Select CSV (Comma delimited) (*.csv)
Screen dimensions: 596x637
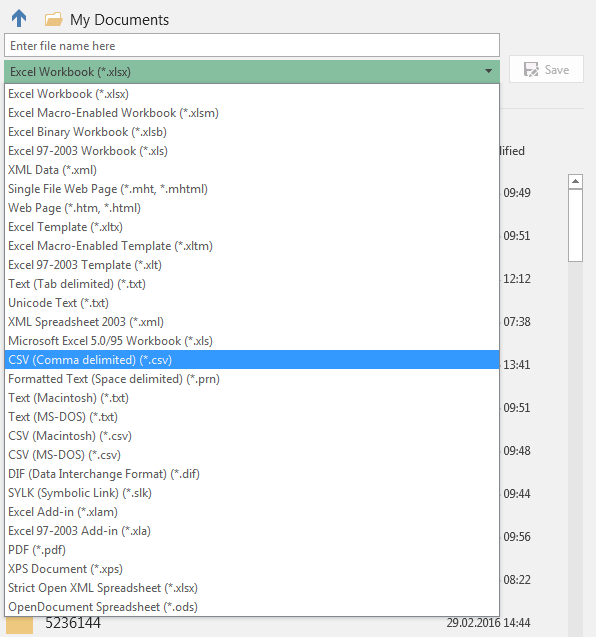pos(252,360)
